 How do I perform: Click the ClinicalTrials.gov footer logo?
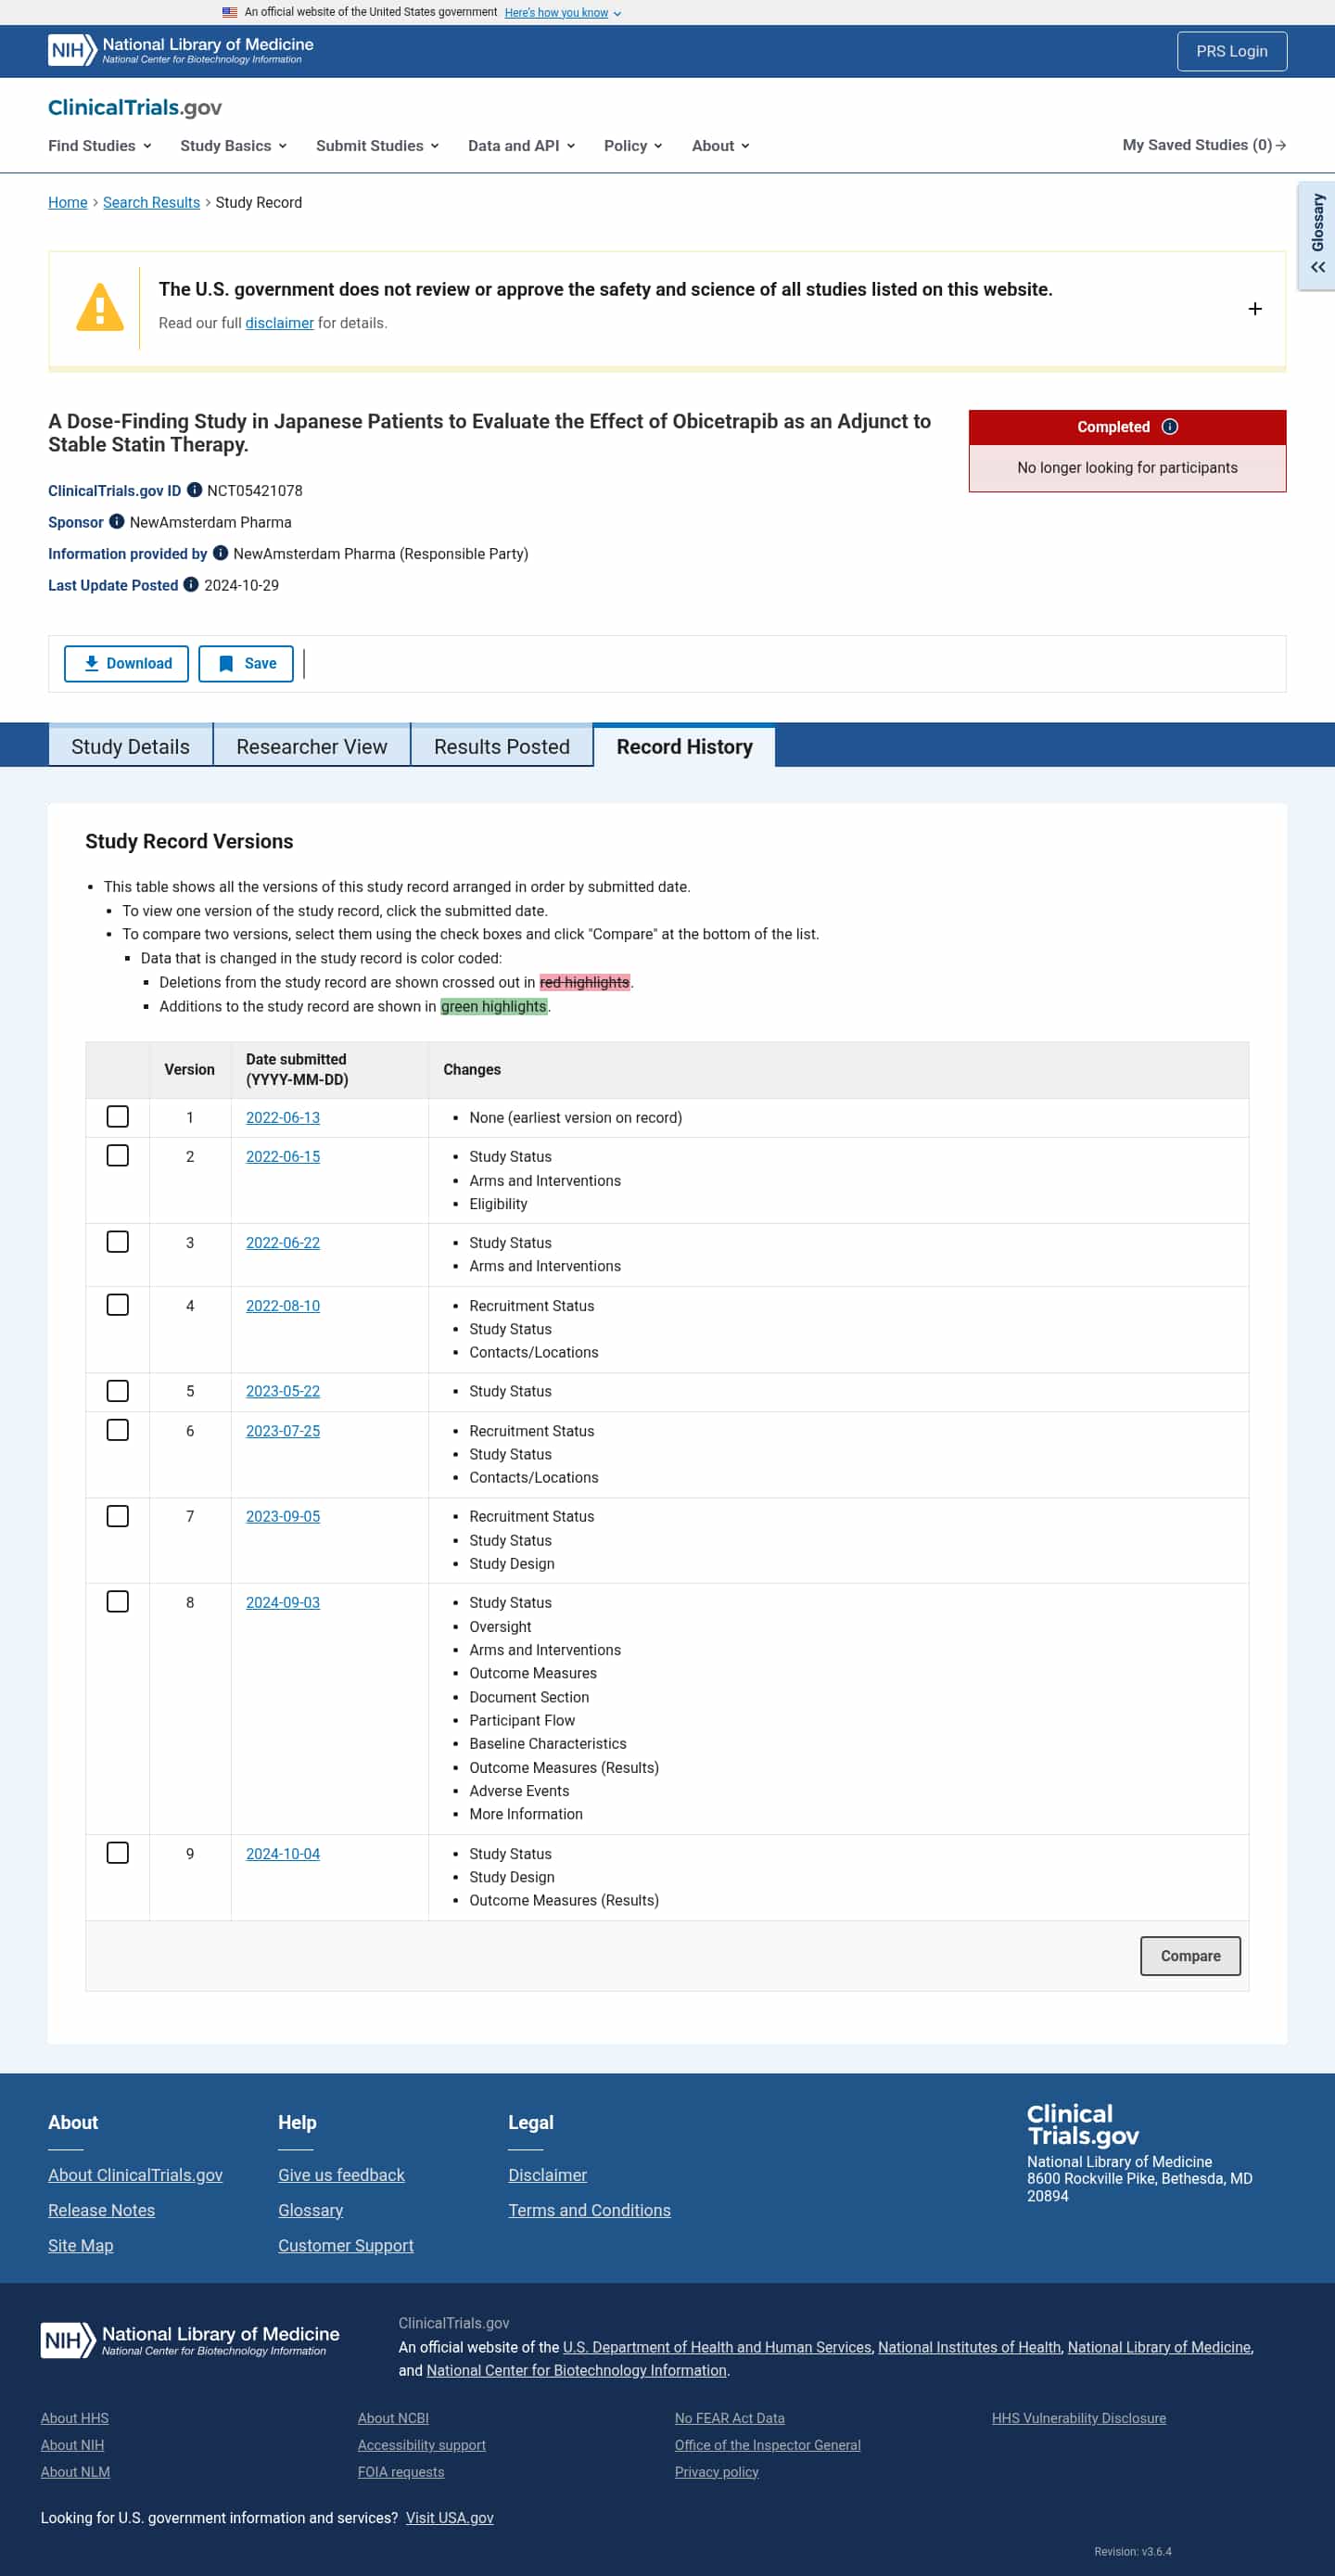click(x=1083, y=2125)
